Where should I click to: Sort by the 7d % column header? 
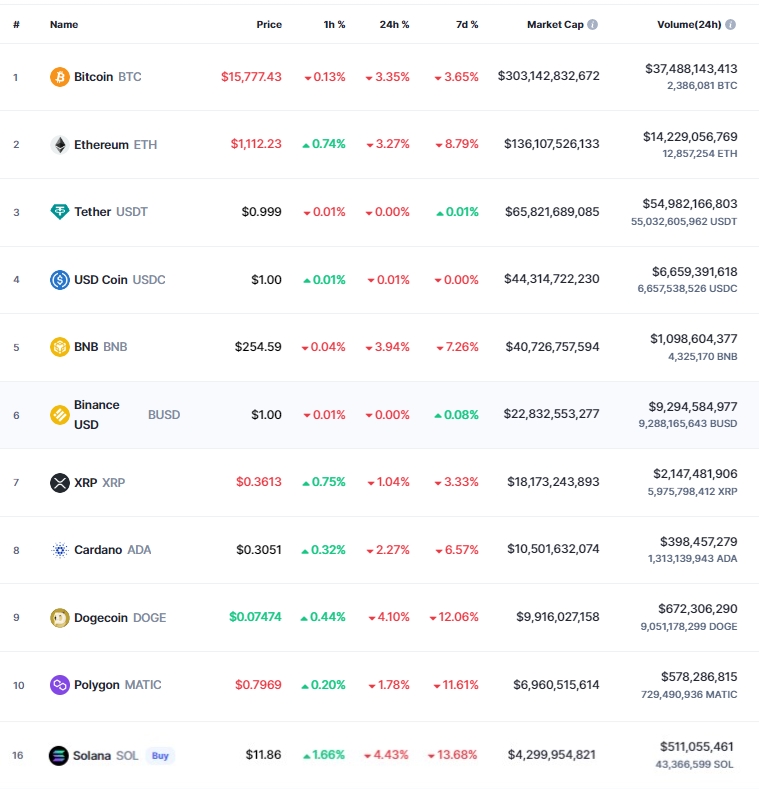467,25
